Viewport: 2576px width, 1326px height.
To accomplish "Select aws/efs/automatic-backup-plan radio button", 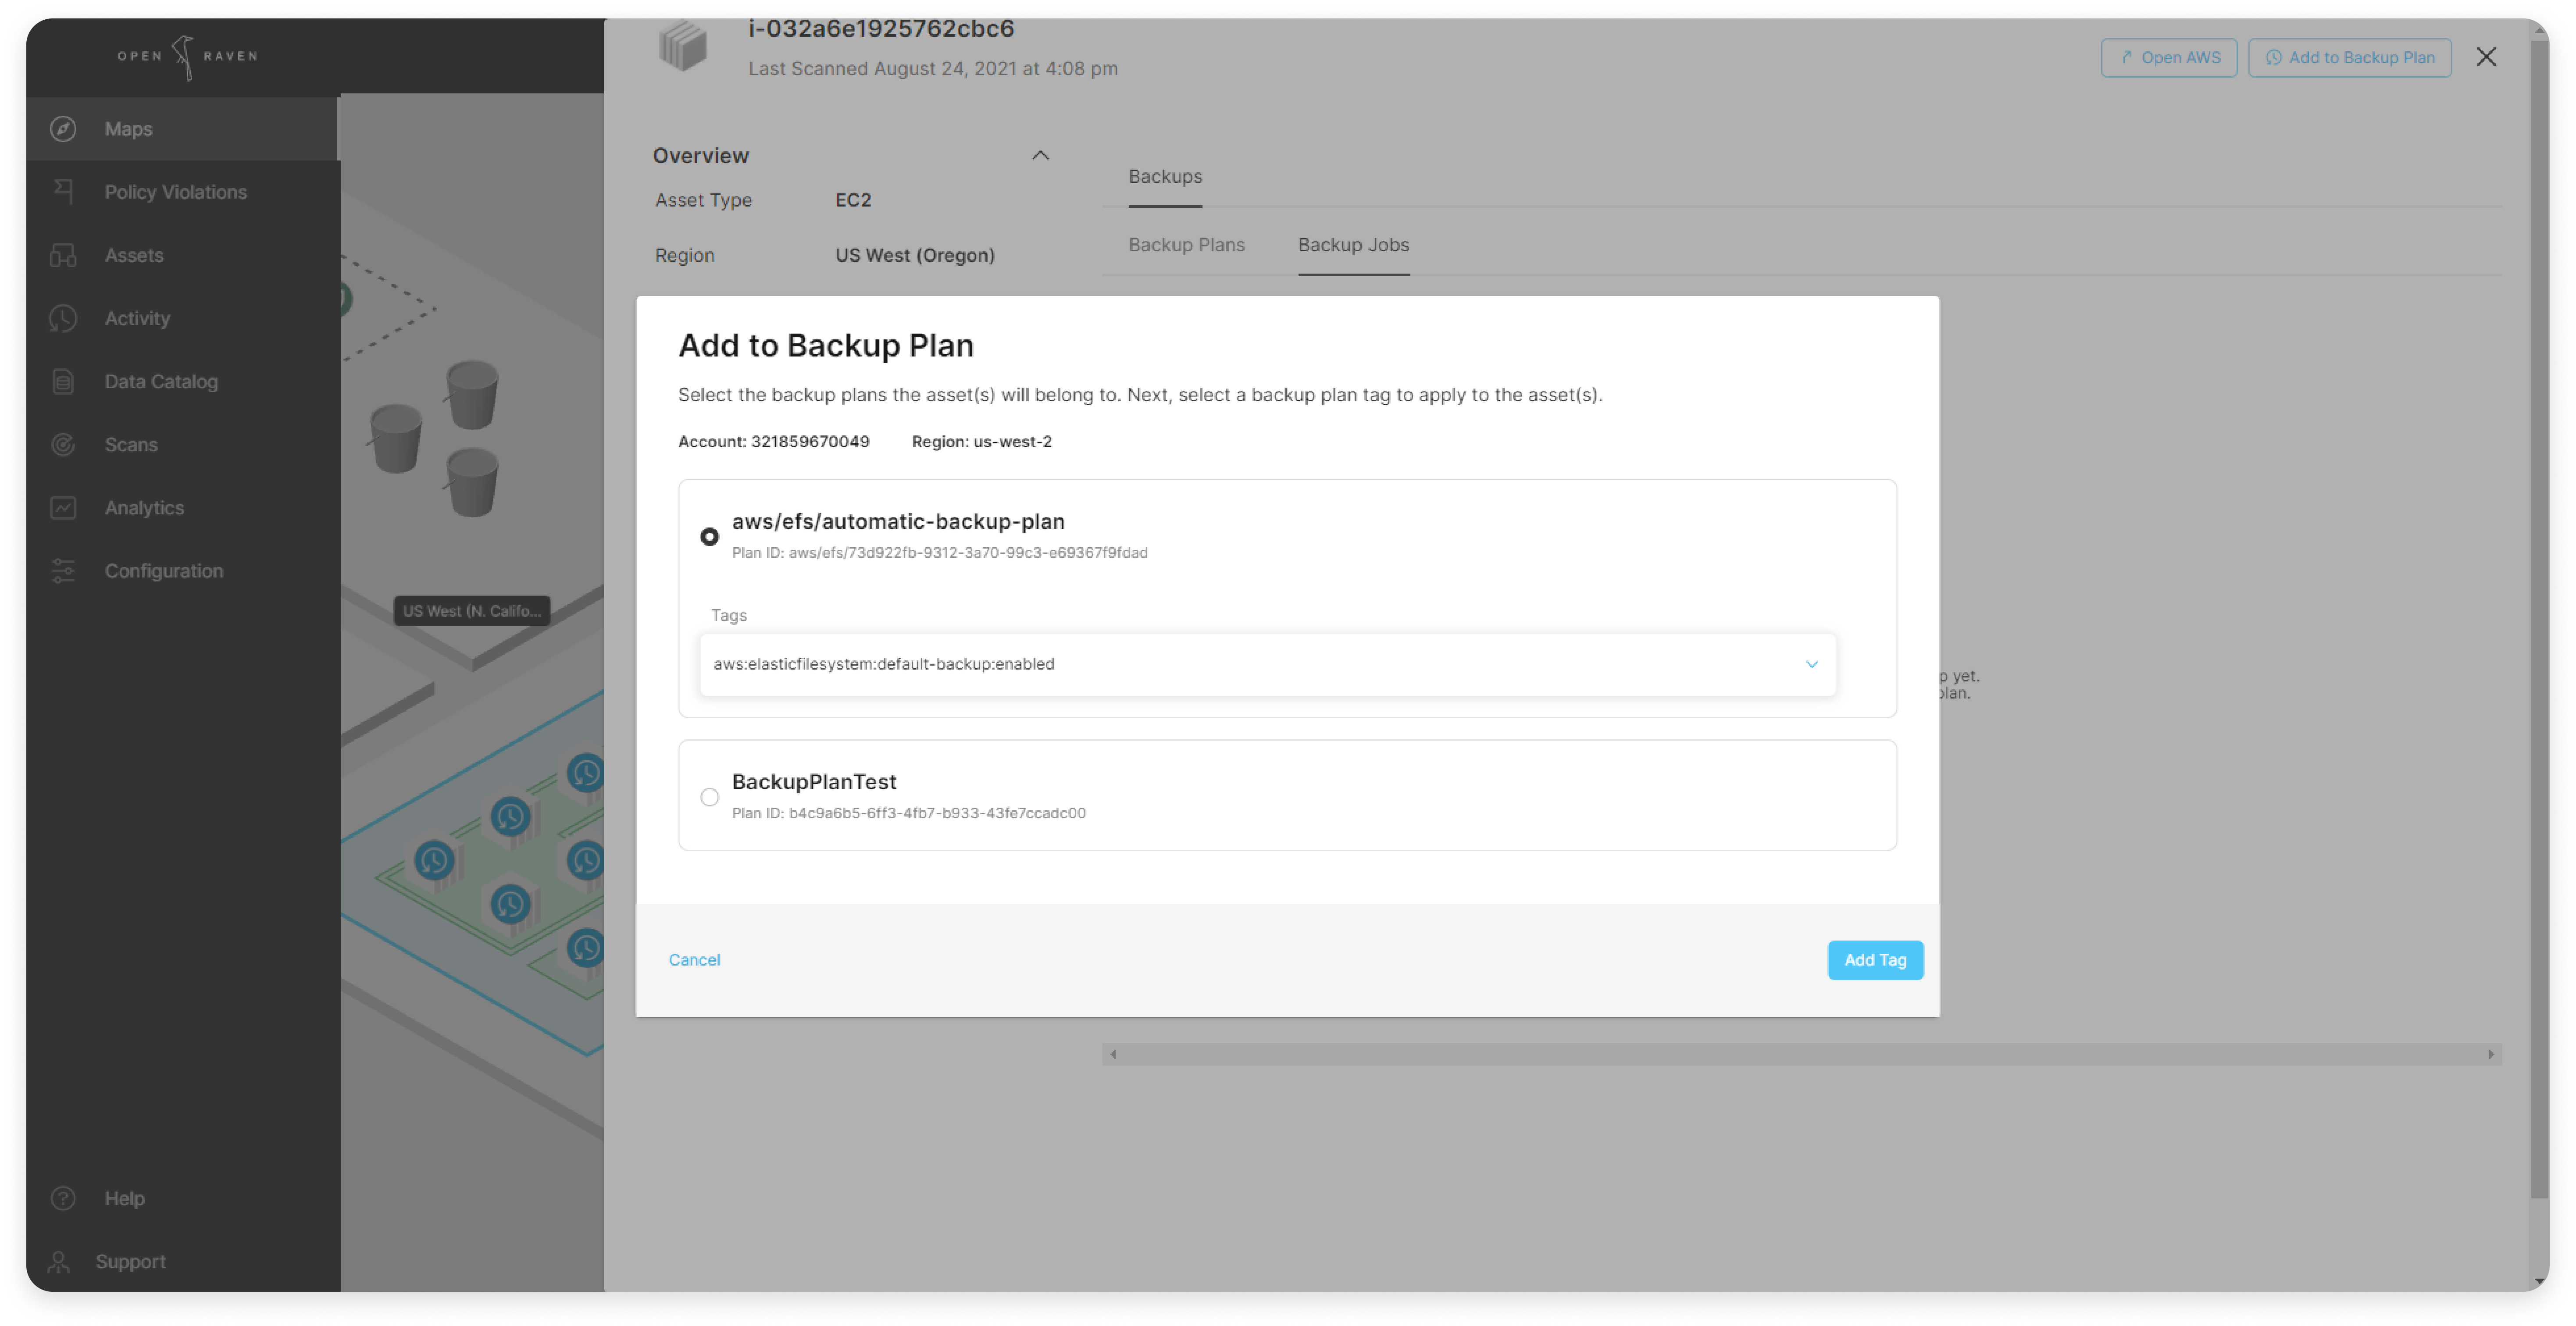I will pos(709,536).
